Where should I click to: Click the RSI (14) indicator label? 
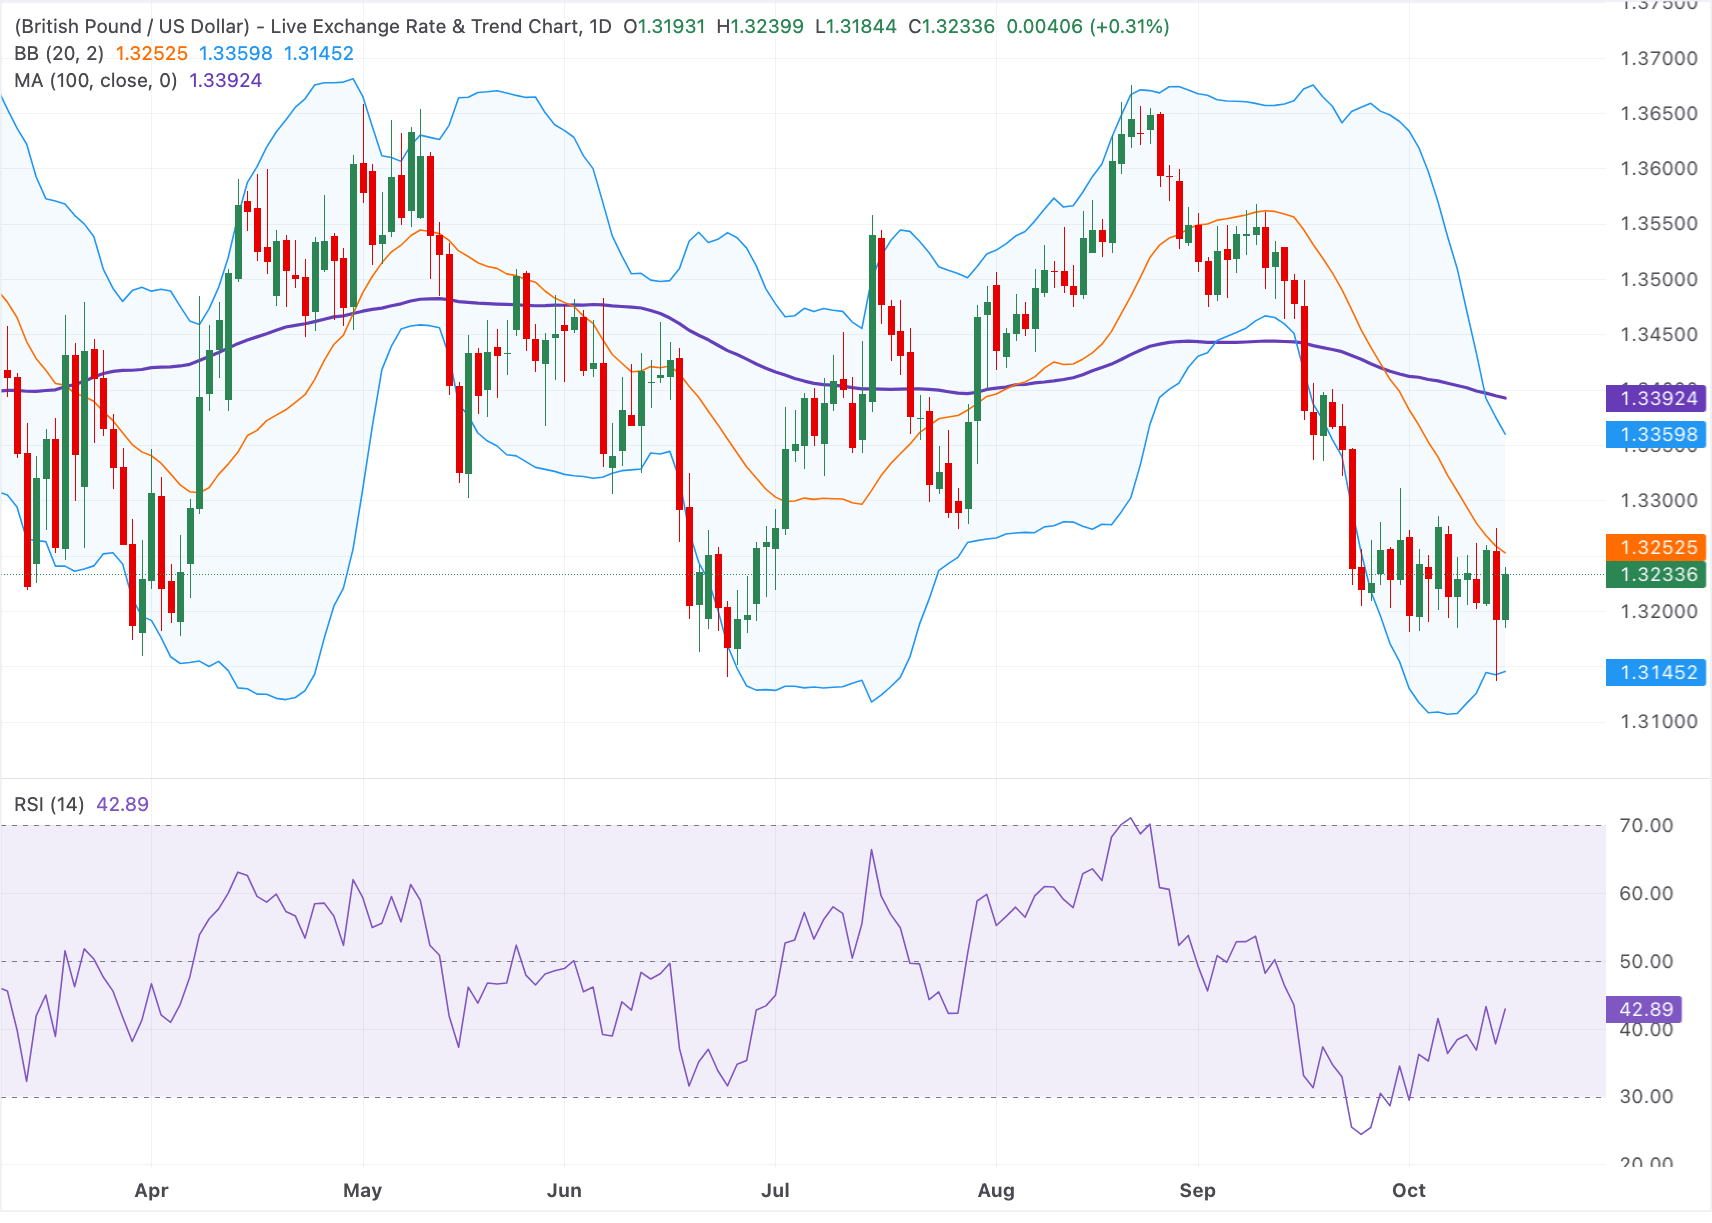[49, 804]
